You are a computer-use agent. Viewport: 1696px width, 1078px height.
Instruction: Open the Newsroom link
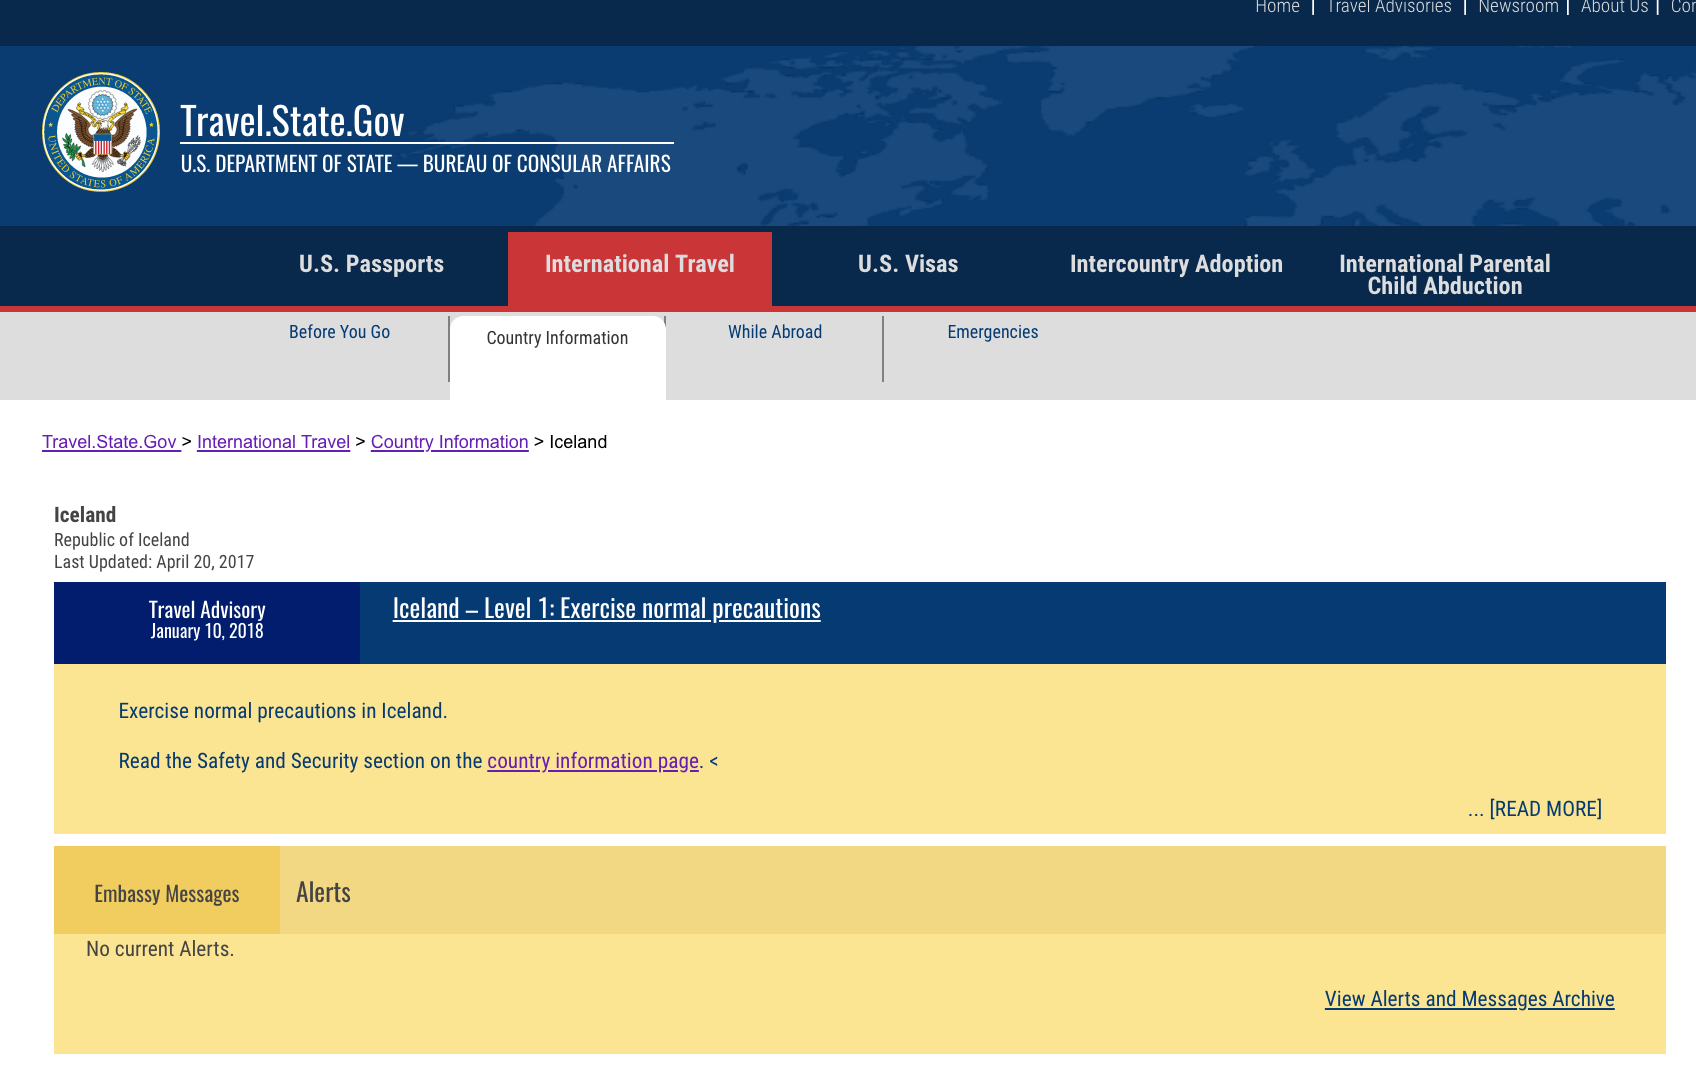[1518, 7]
